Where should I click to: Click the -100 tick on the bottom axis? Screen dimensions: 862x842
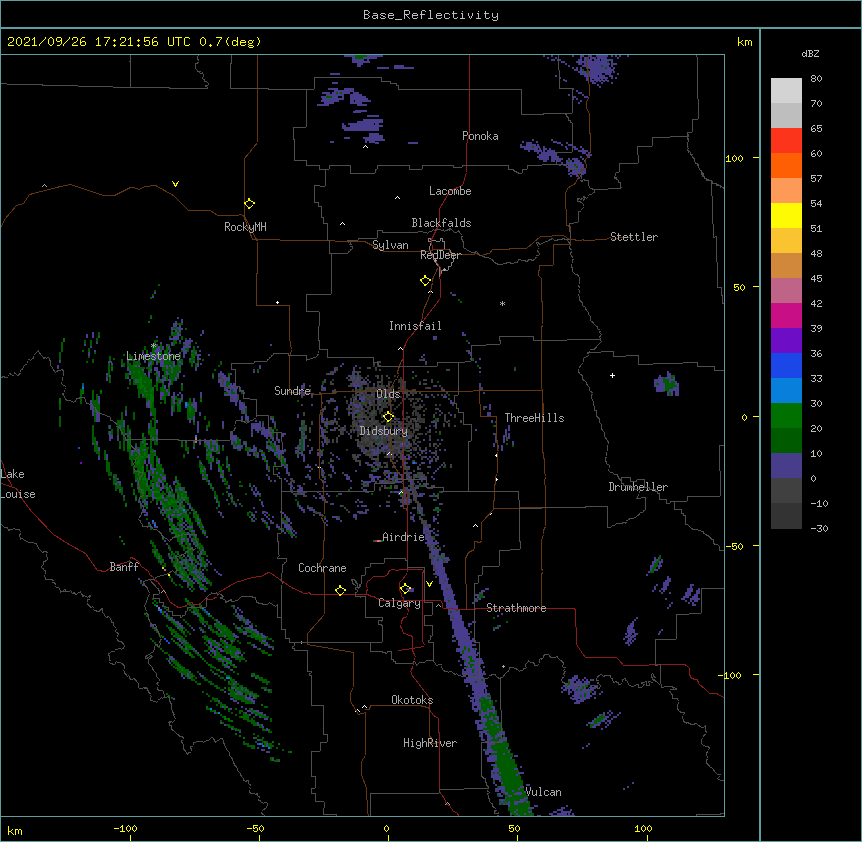tap(125, 828)
